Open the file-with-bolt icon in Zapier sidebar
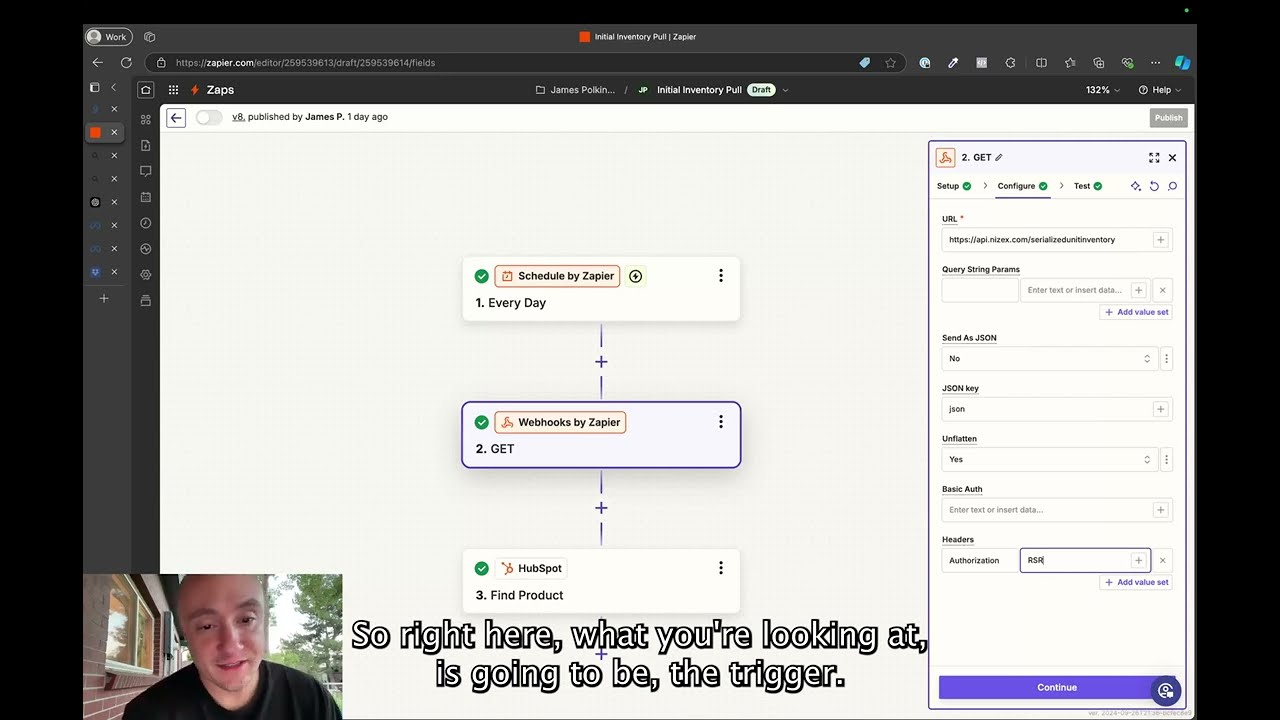The image size is (1280, 720). point(146,145)
